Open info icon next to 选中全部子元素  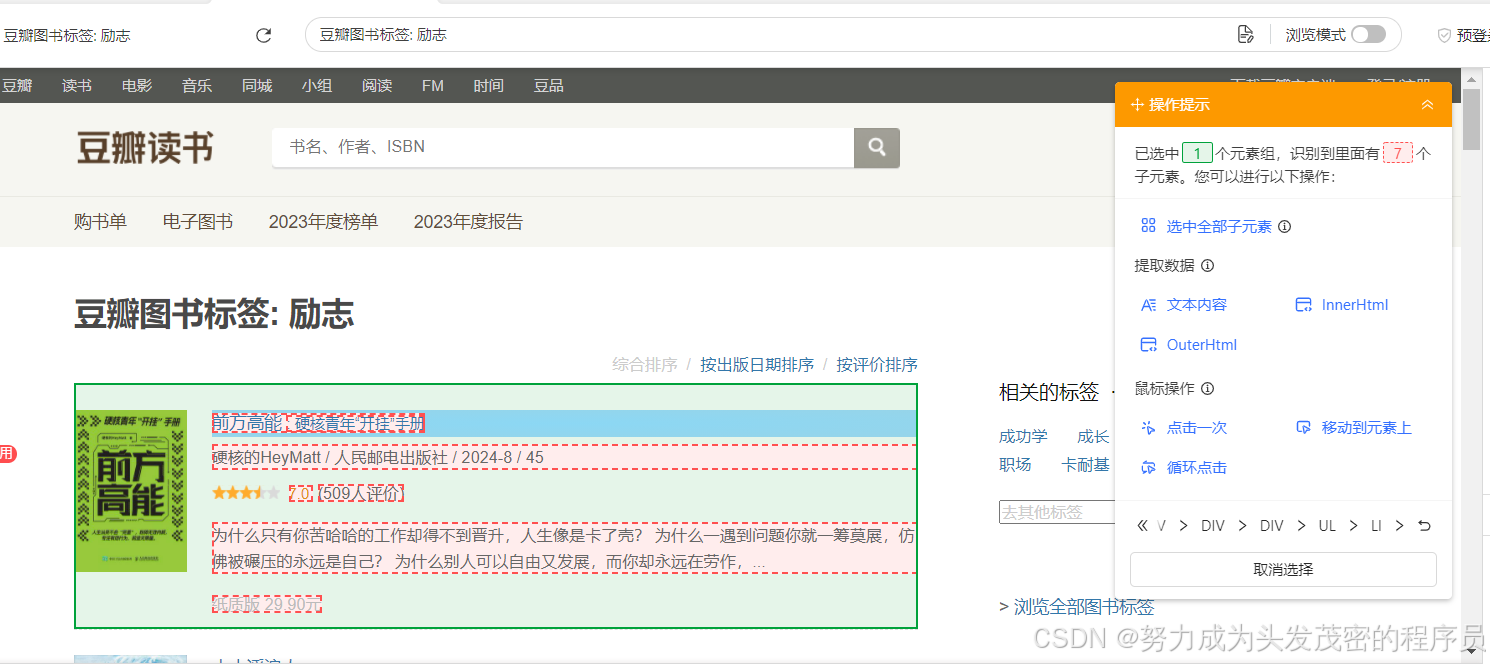tap(1285, 226)
